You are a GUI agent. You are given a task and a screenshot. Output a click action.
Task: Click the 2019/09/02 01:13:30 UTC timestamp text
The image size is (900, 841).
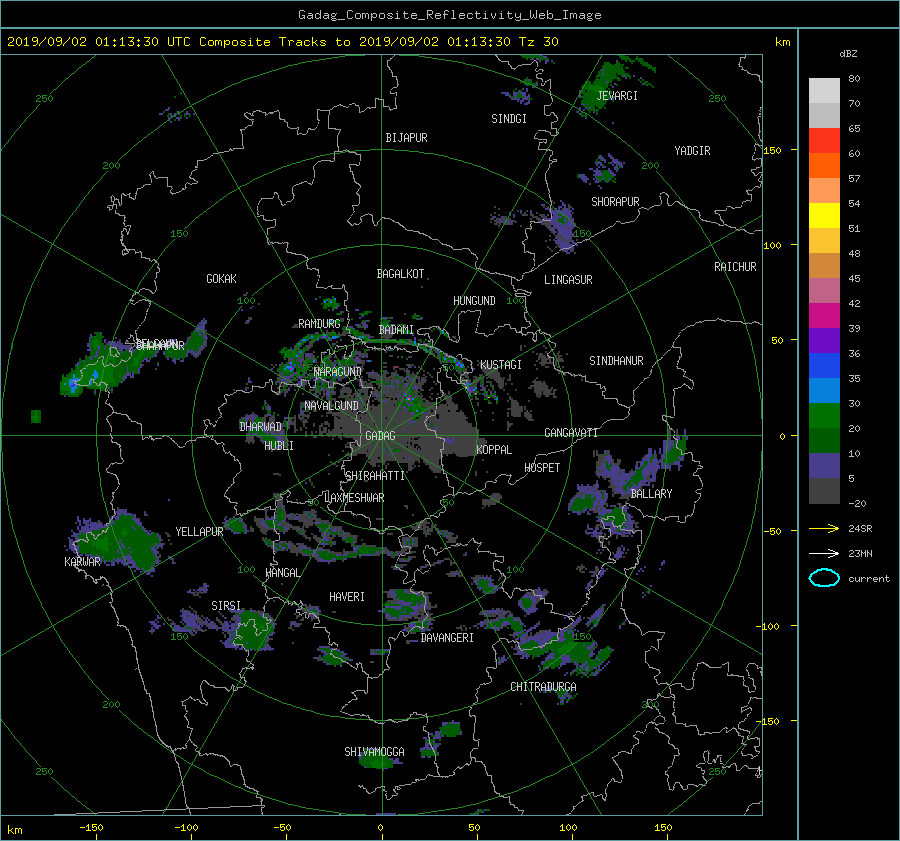tap(99, 42)
